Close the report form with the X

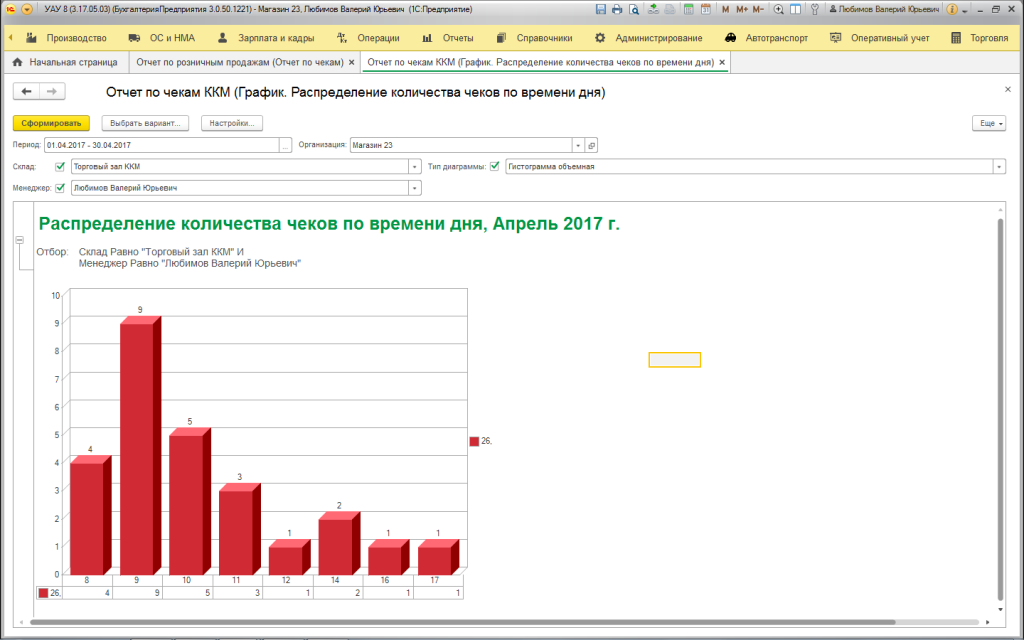point(1008,89)
